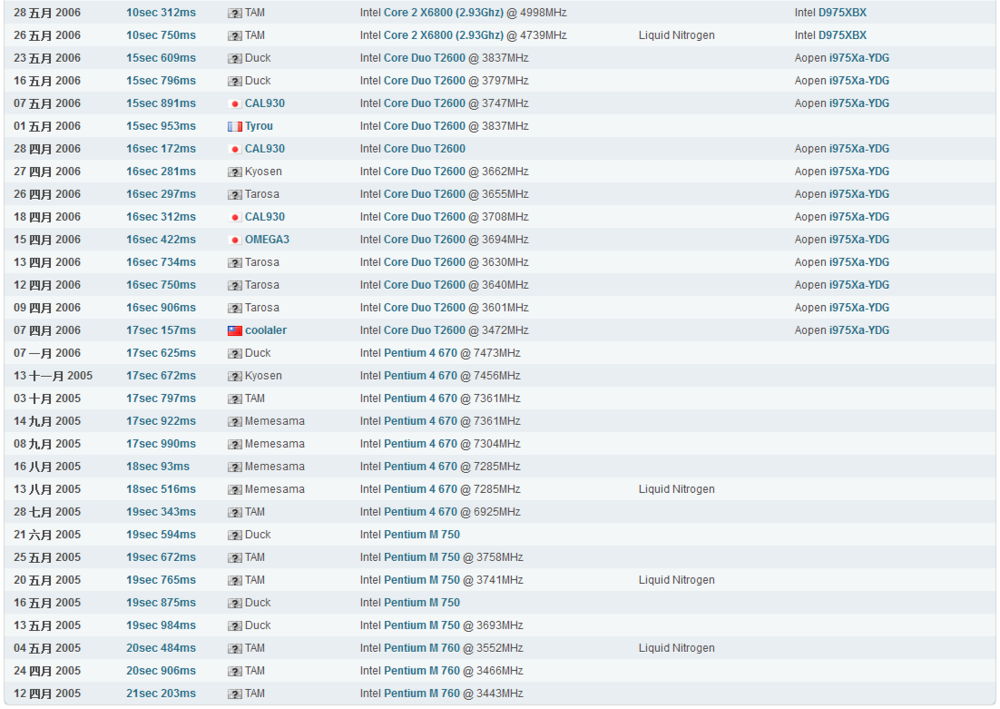Click the unknown-flag icon on the 16sec 297ms Tarosa row
Screen dimensions: 1000x709
pos(235,194)
